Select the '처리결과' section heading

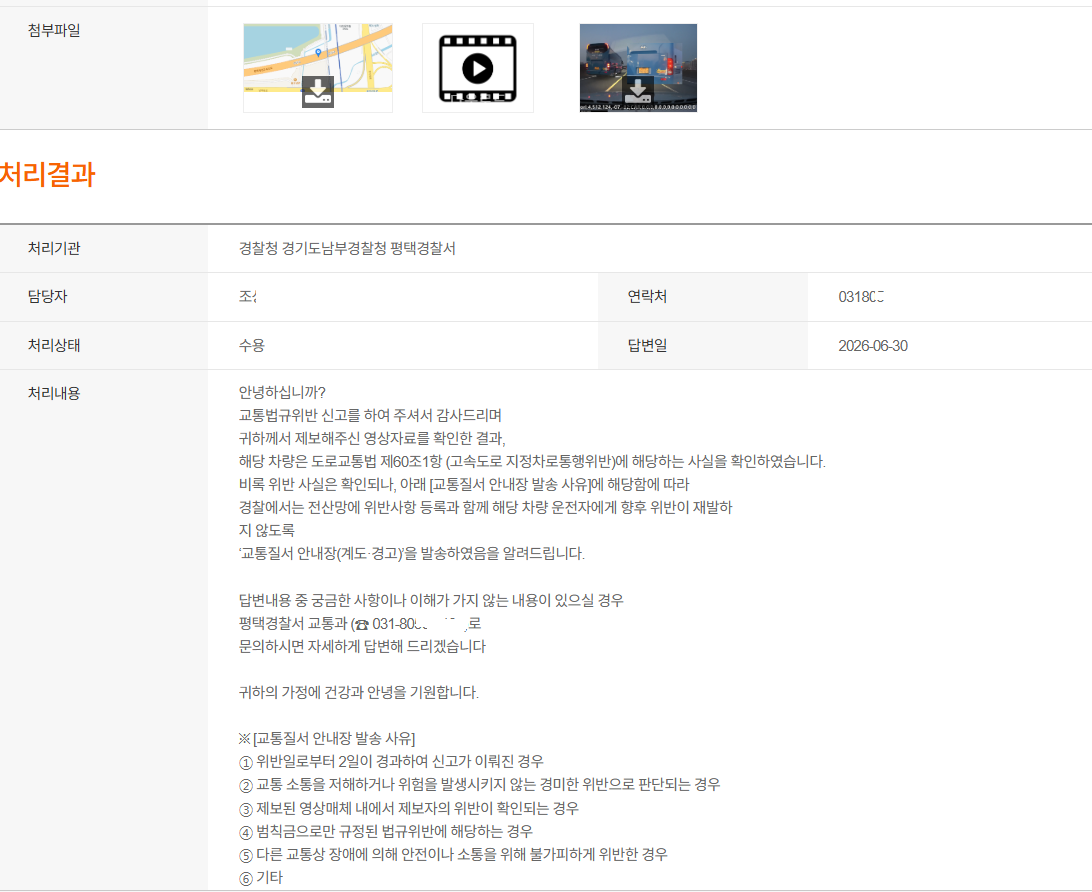(x=47, y=174)
